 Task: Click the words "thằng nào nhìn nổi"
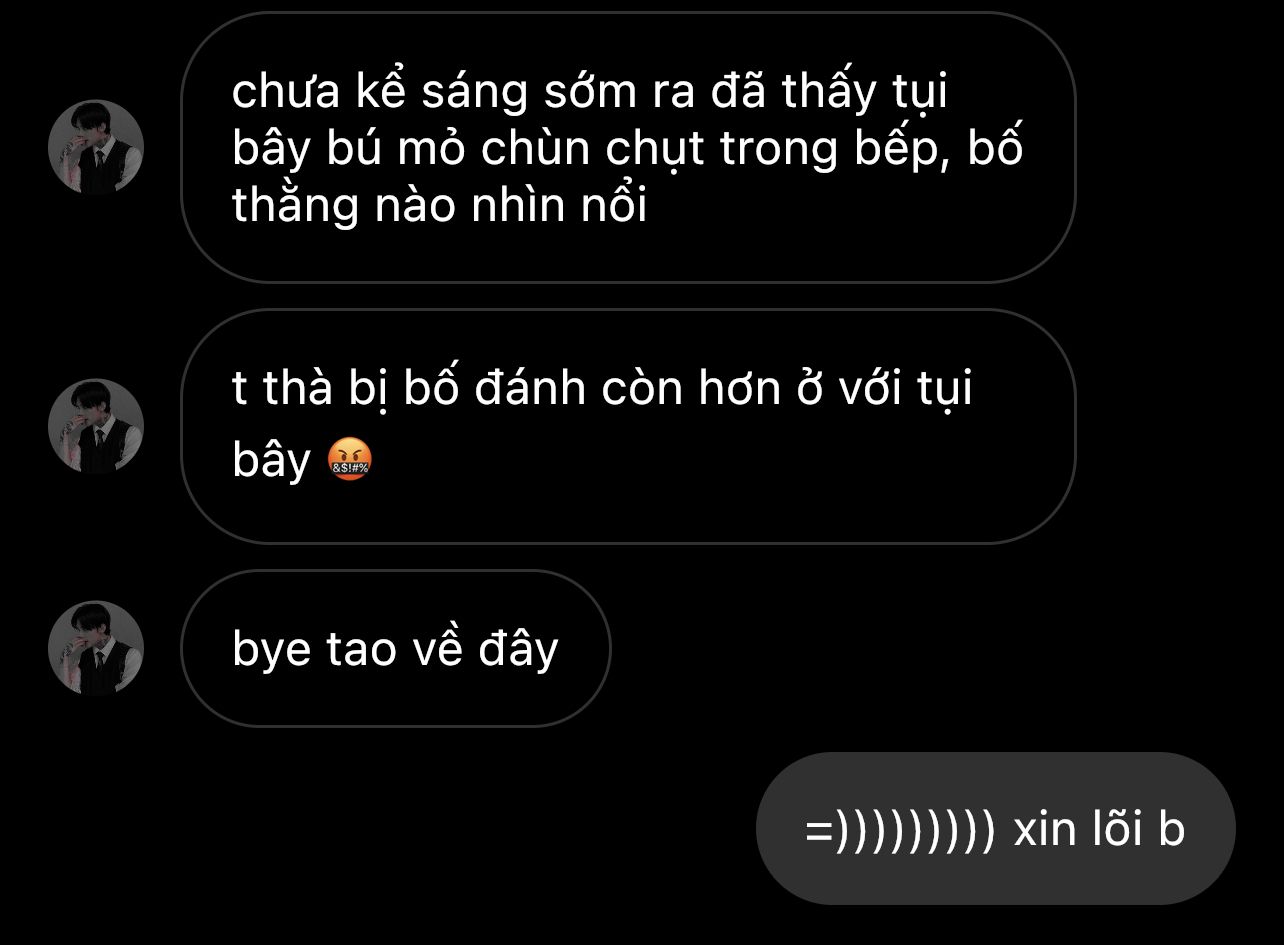coord(439,206)
